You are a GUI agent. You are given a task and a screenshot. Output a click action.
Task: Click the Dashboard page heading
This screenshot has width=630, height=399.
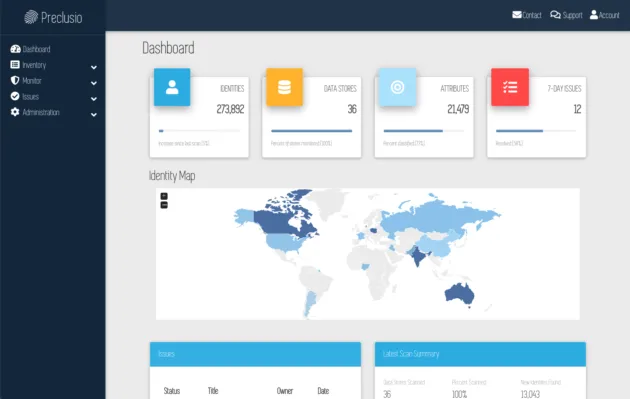168,48
